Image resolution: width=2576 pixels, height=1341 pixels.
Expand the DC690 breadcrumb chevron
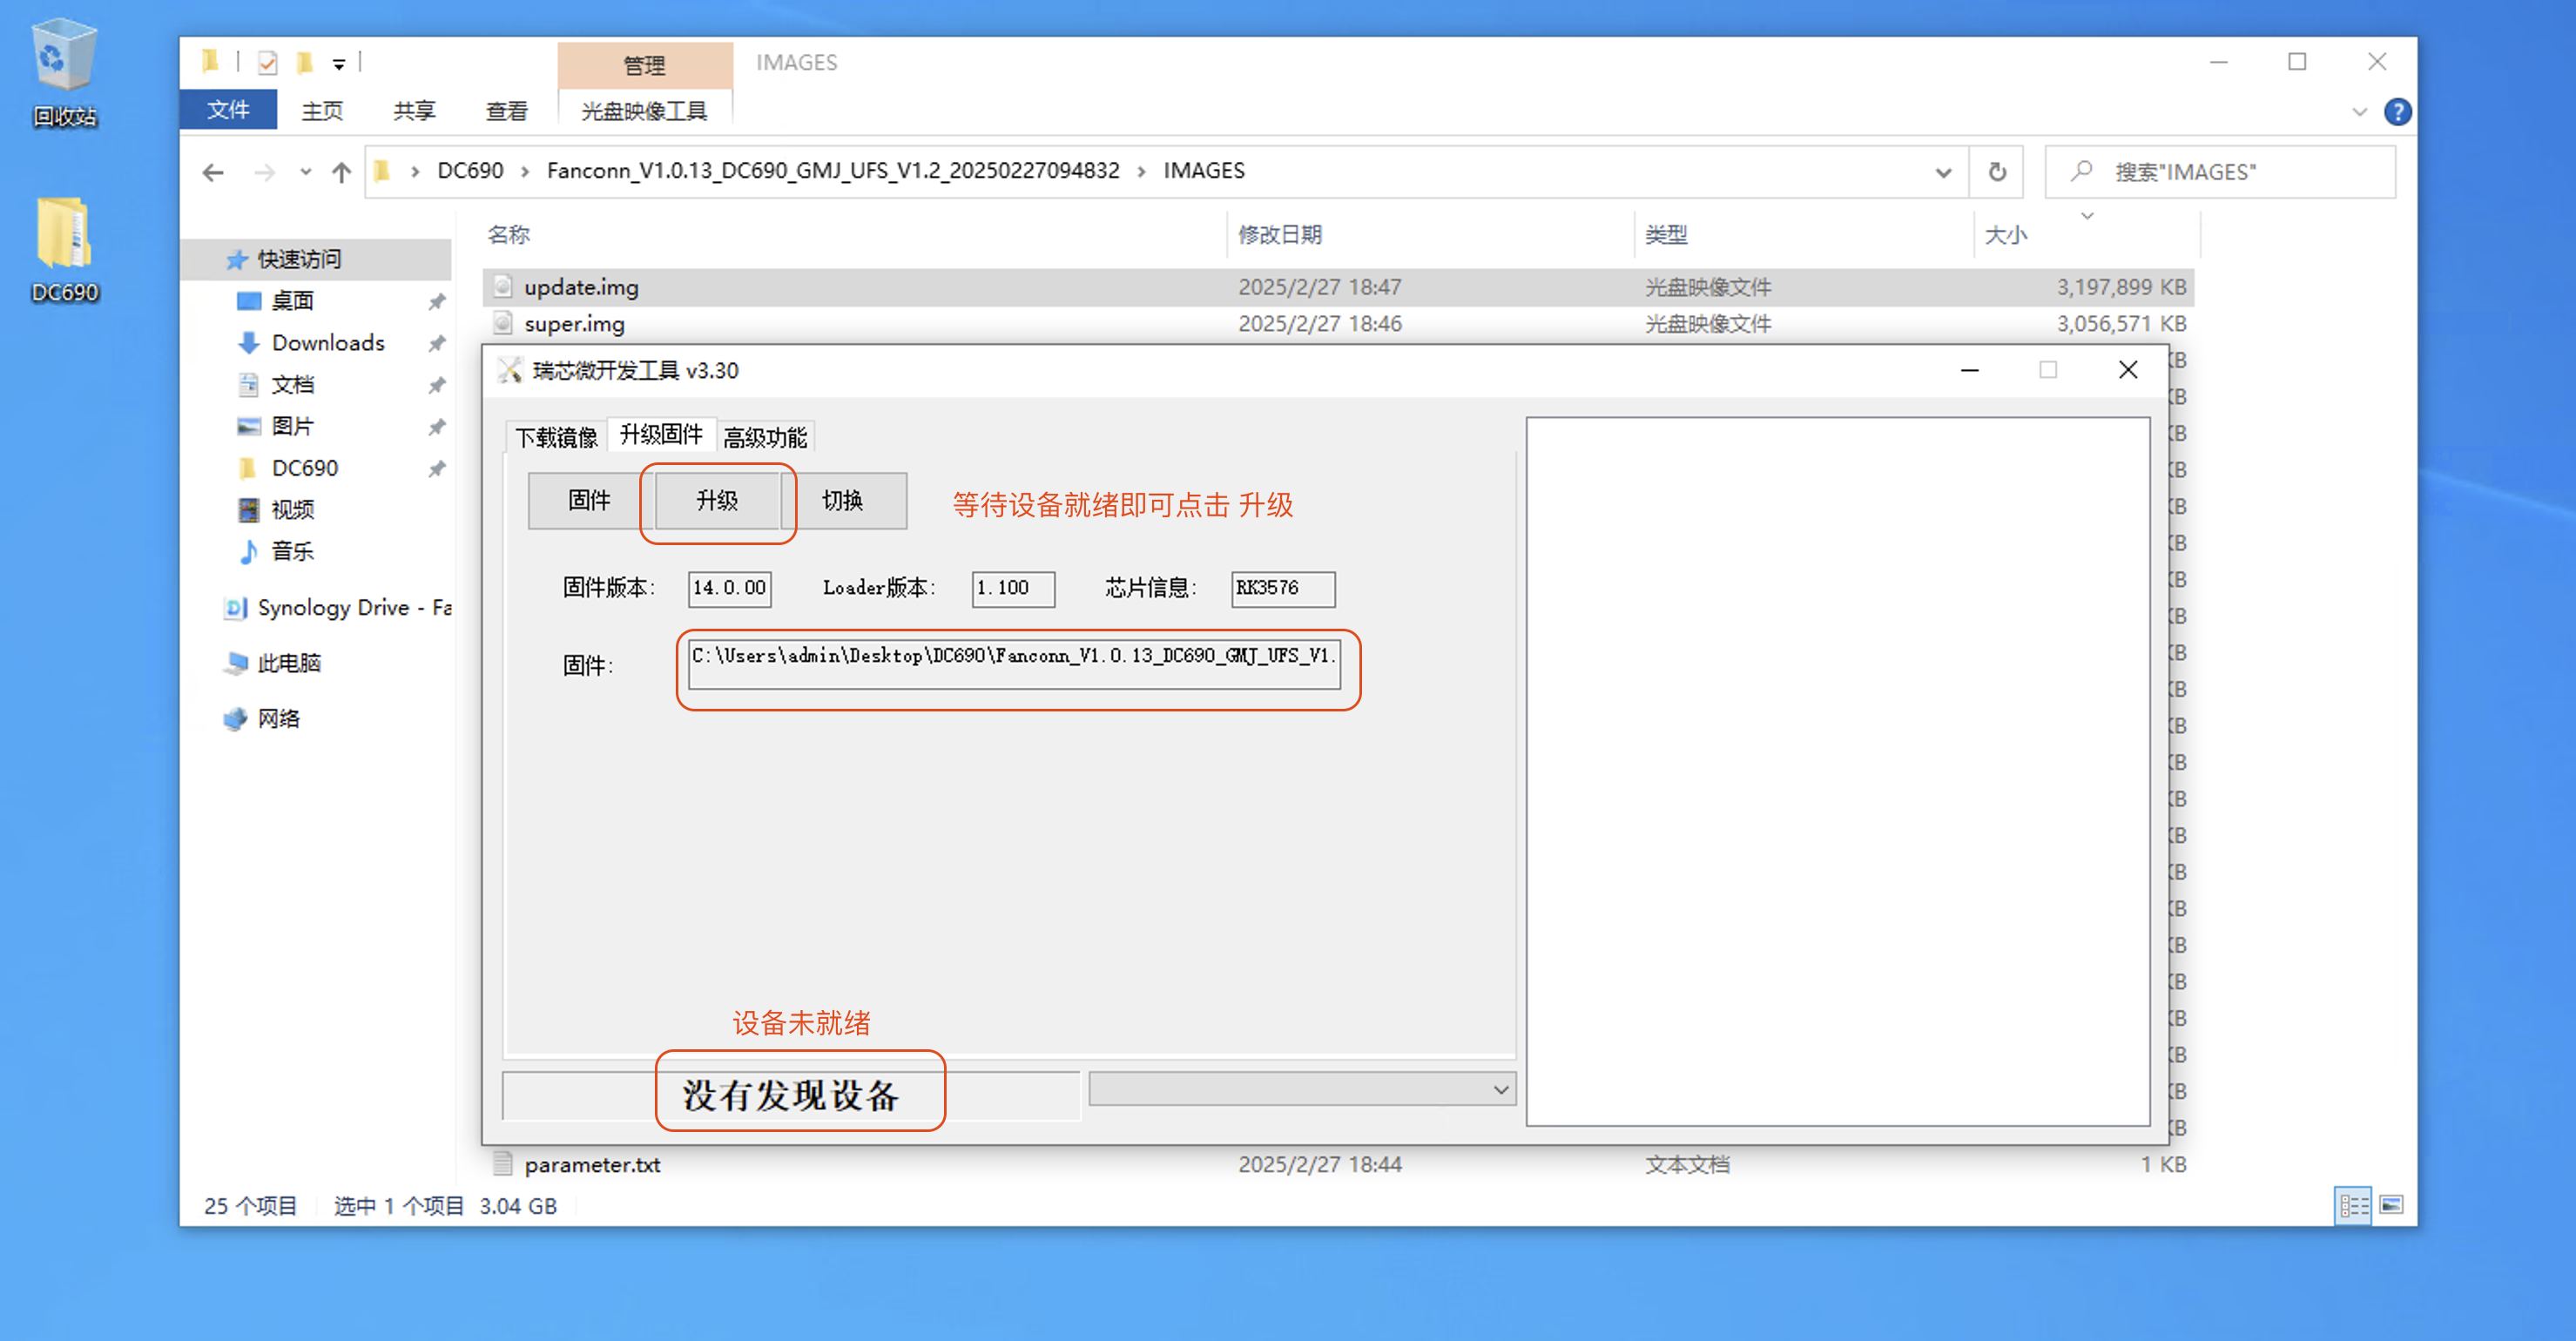(524, 171)
